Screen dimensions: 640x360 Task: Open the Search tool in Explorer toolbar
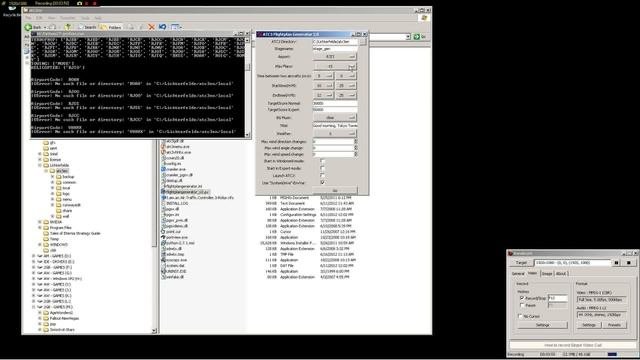pyautogui.click(x=87, y=27)
